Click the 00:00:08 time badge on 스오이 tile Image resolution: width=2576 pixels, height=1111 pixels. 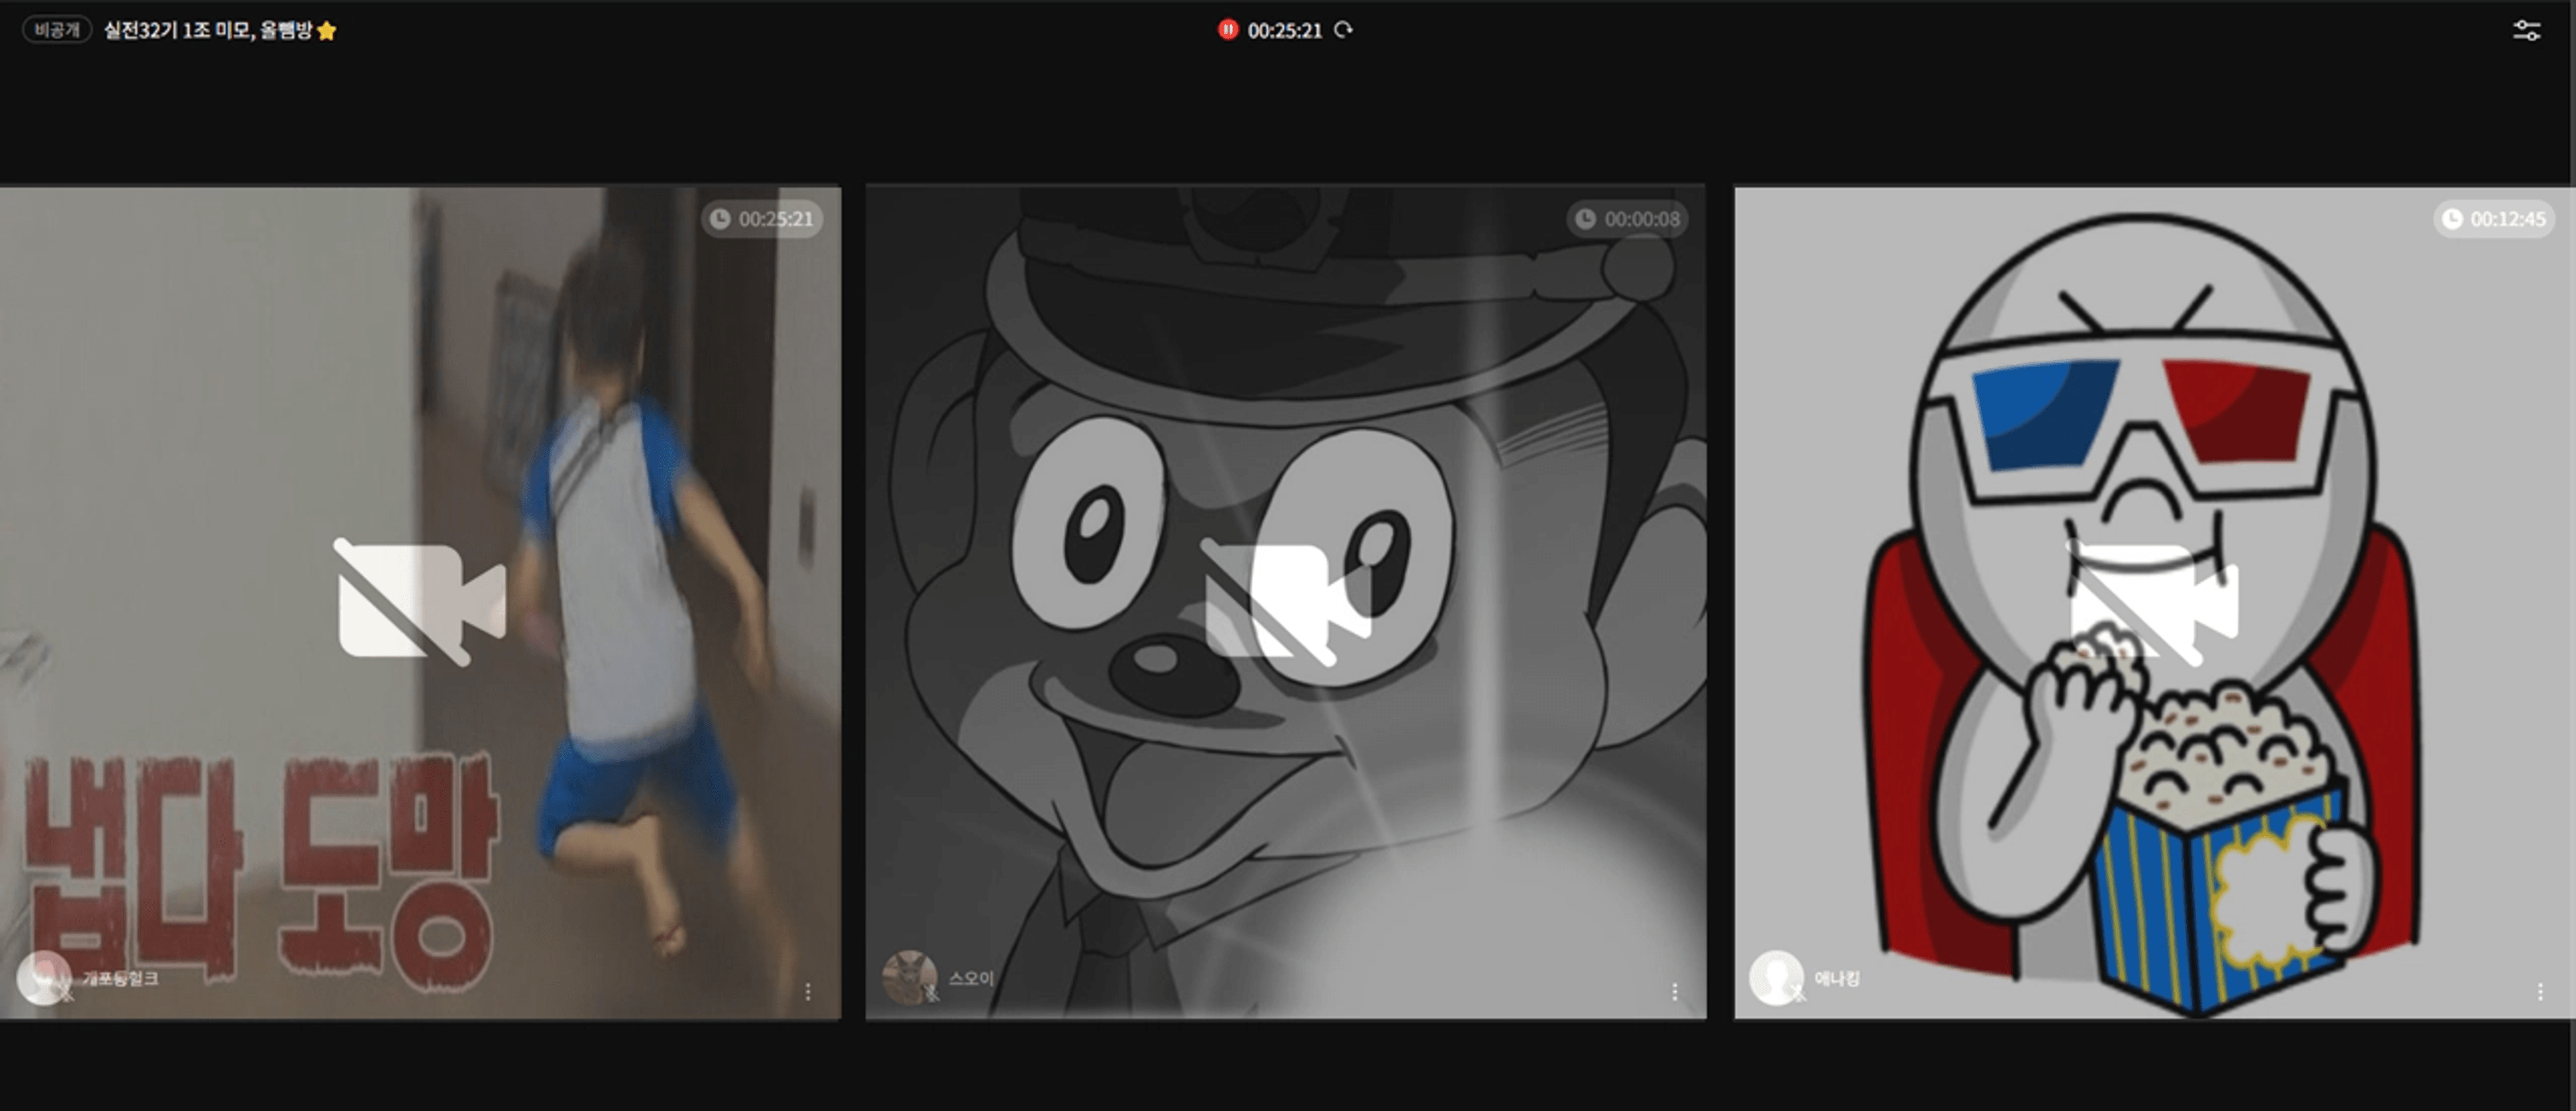(1628, 219)
